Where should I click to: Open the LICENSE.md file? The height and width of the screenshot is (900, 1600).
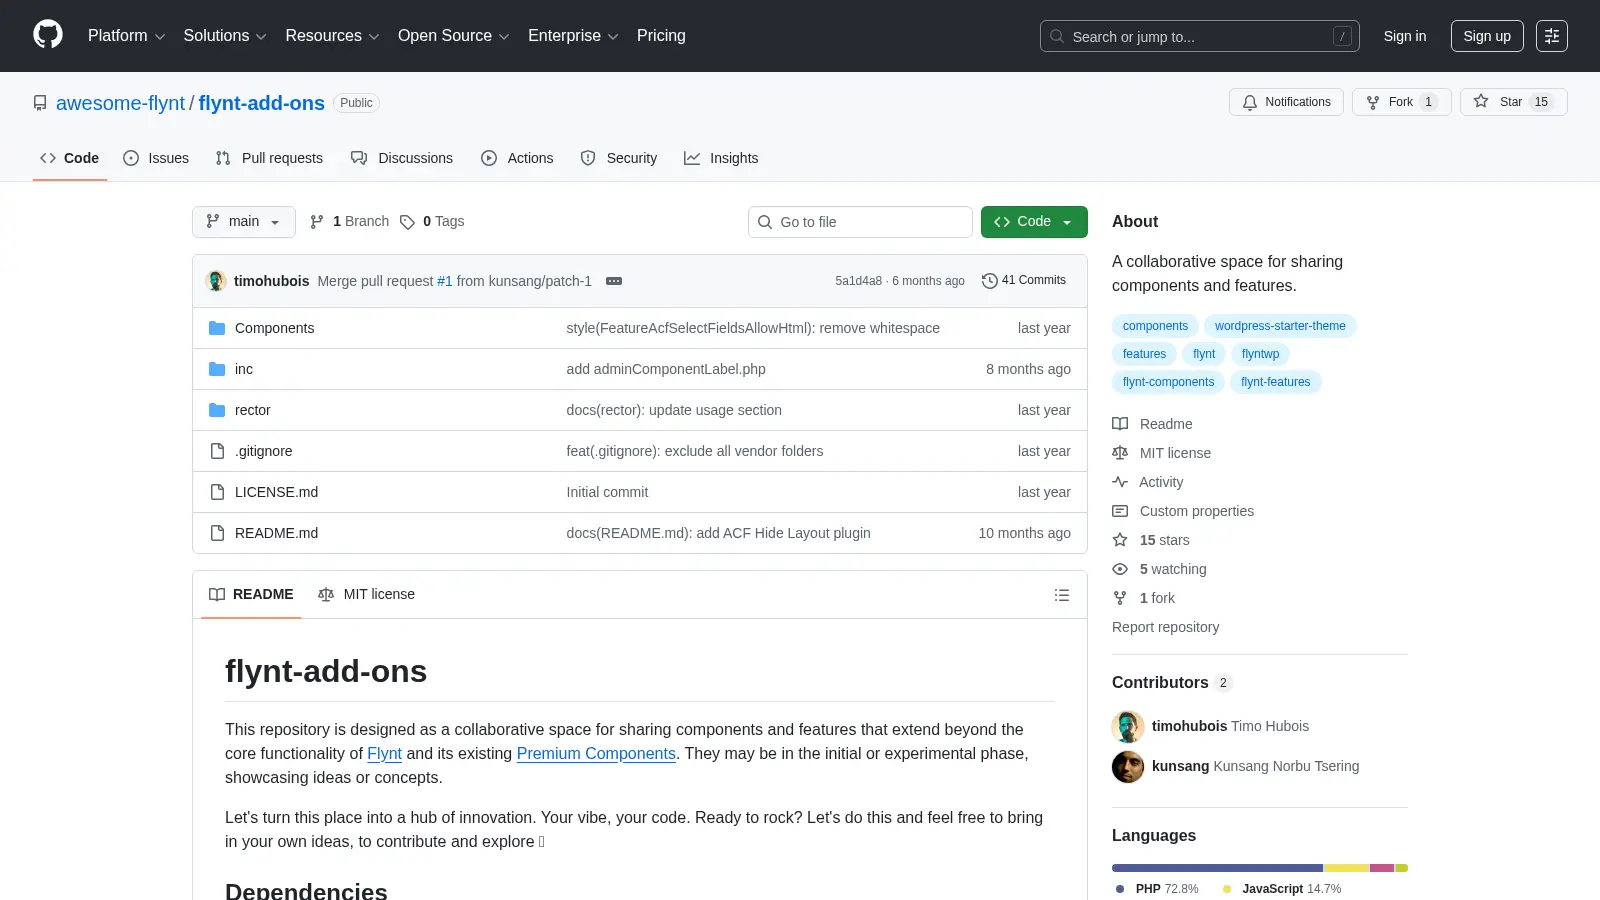coord(276,492)
